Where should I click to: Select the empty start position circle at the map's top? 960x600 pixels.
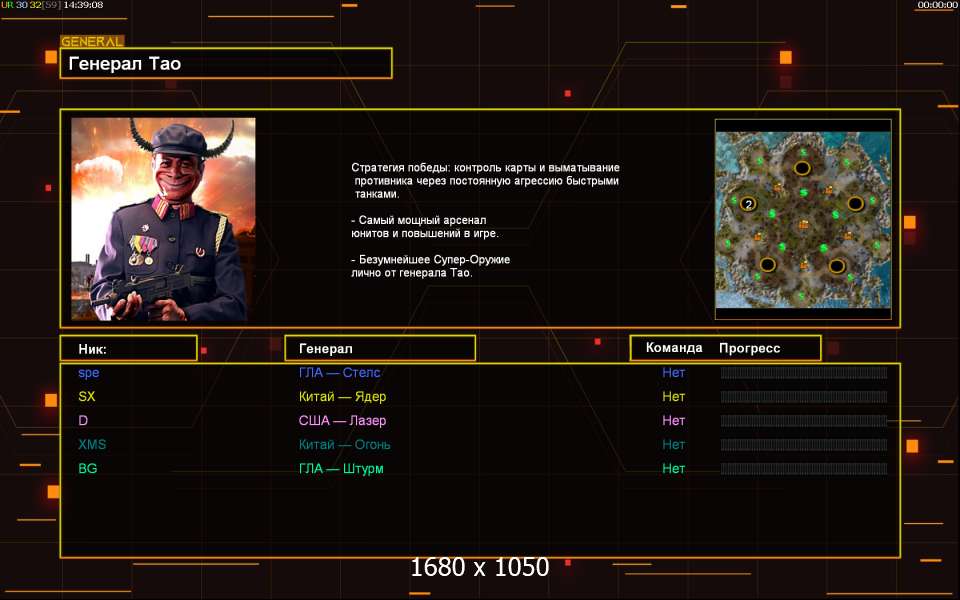pos(802,168)
